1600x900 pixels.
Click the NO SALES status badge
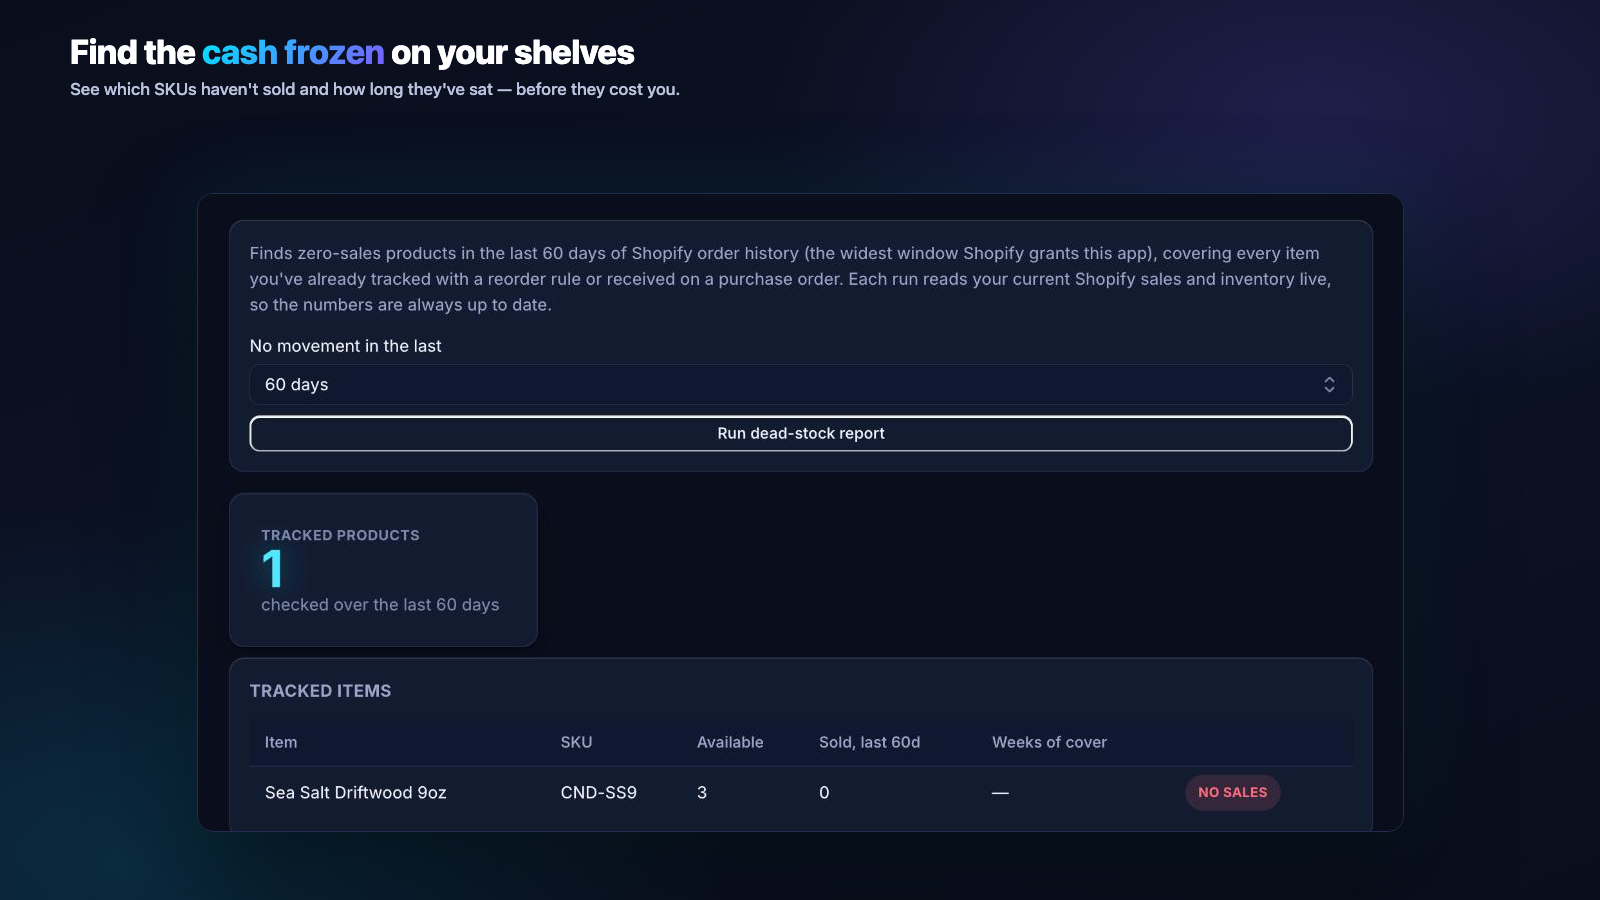point(1232,793)
